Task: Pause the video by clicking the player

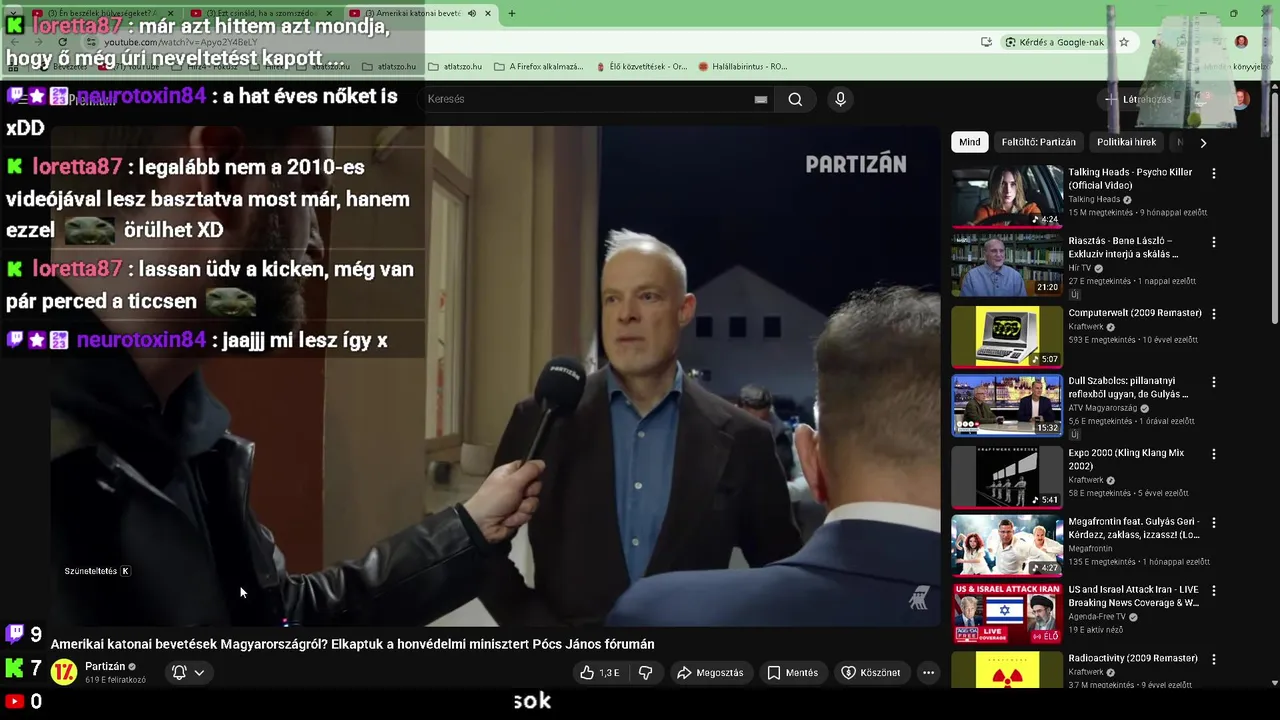Action: (x=495, y=375)
